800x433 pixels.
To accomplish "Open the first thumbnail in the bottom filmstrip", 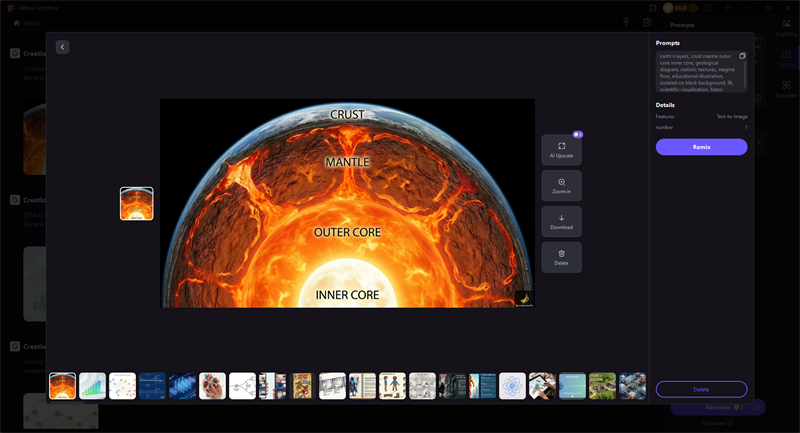I will click(62, 386).
